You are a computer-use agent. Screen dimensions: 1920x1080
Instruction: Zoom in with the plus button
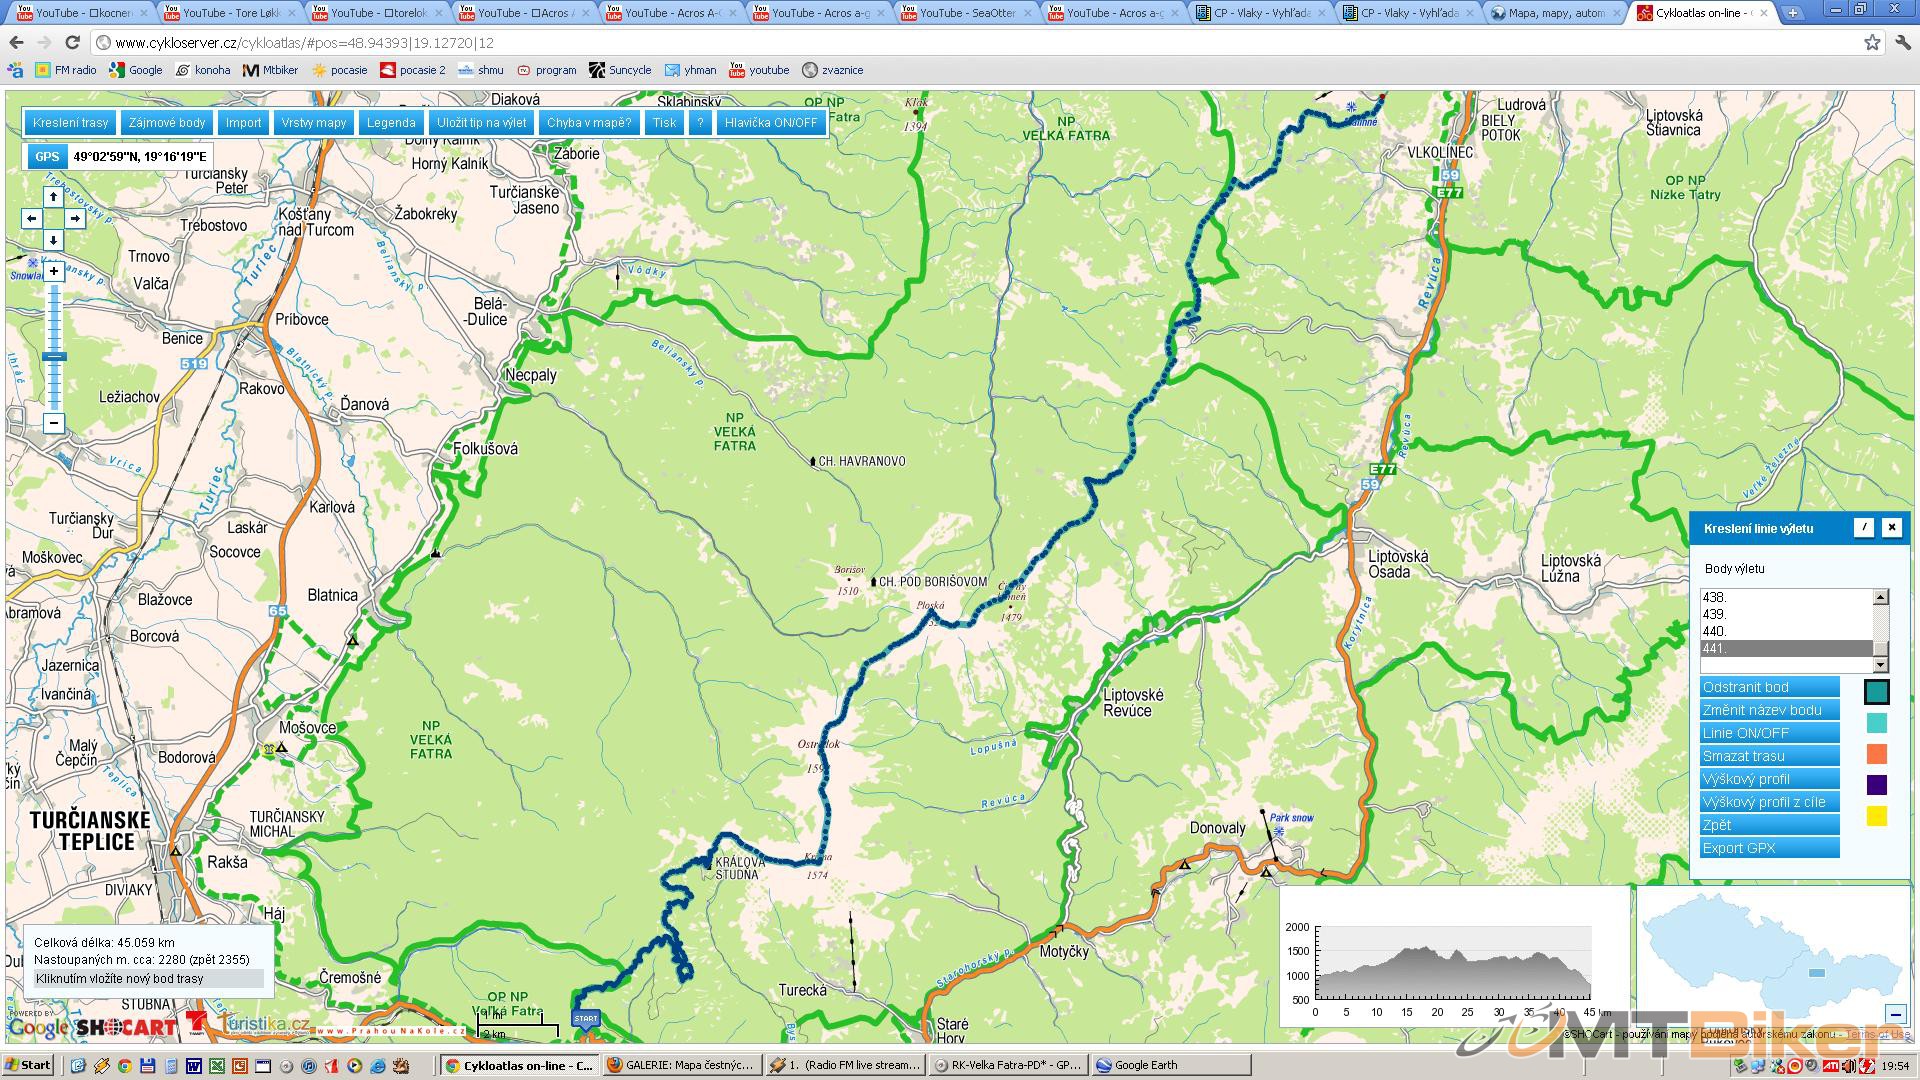click(x=54, y=271)
